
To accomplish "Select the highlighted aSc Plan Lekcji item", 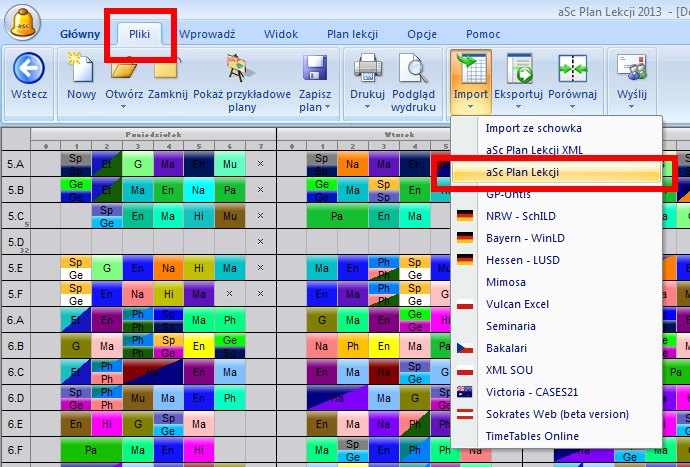I will 557,172.
